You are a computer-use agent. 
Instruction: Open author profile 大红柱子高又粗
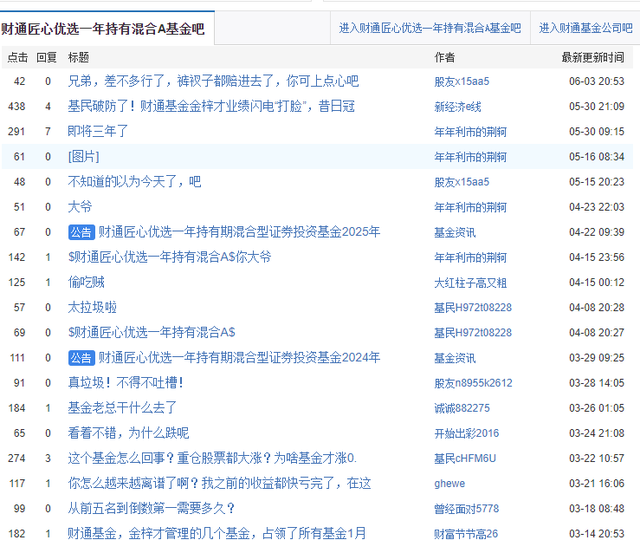click(471, 283)
